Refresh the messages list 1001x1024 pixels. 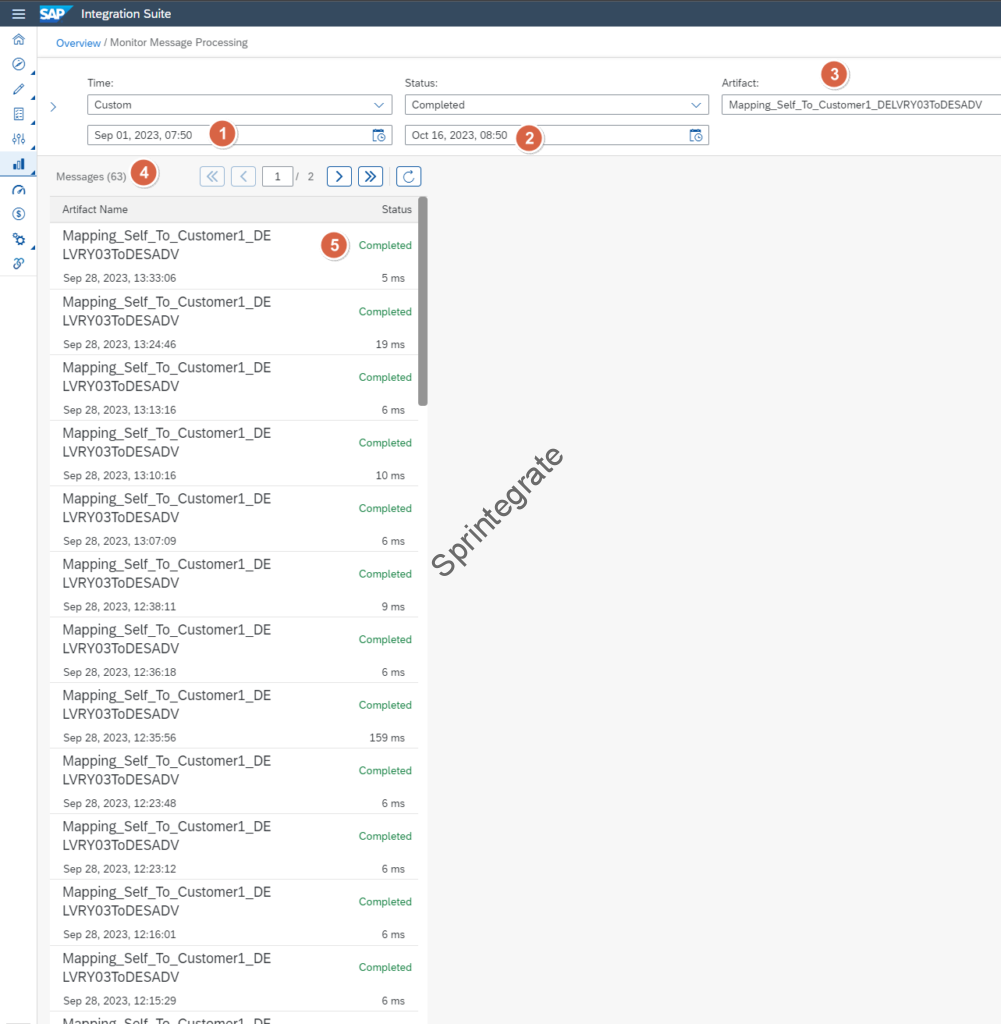(408, 177)
